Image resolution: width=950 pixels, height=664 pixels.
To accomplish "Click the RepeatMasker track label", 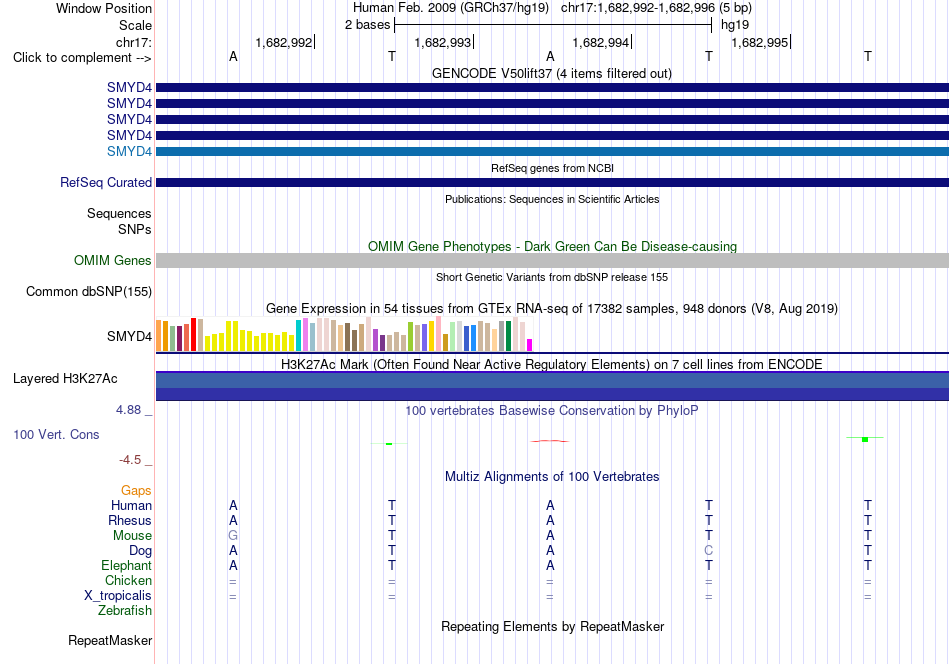I will 110,640.
